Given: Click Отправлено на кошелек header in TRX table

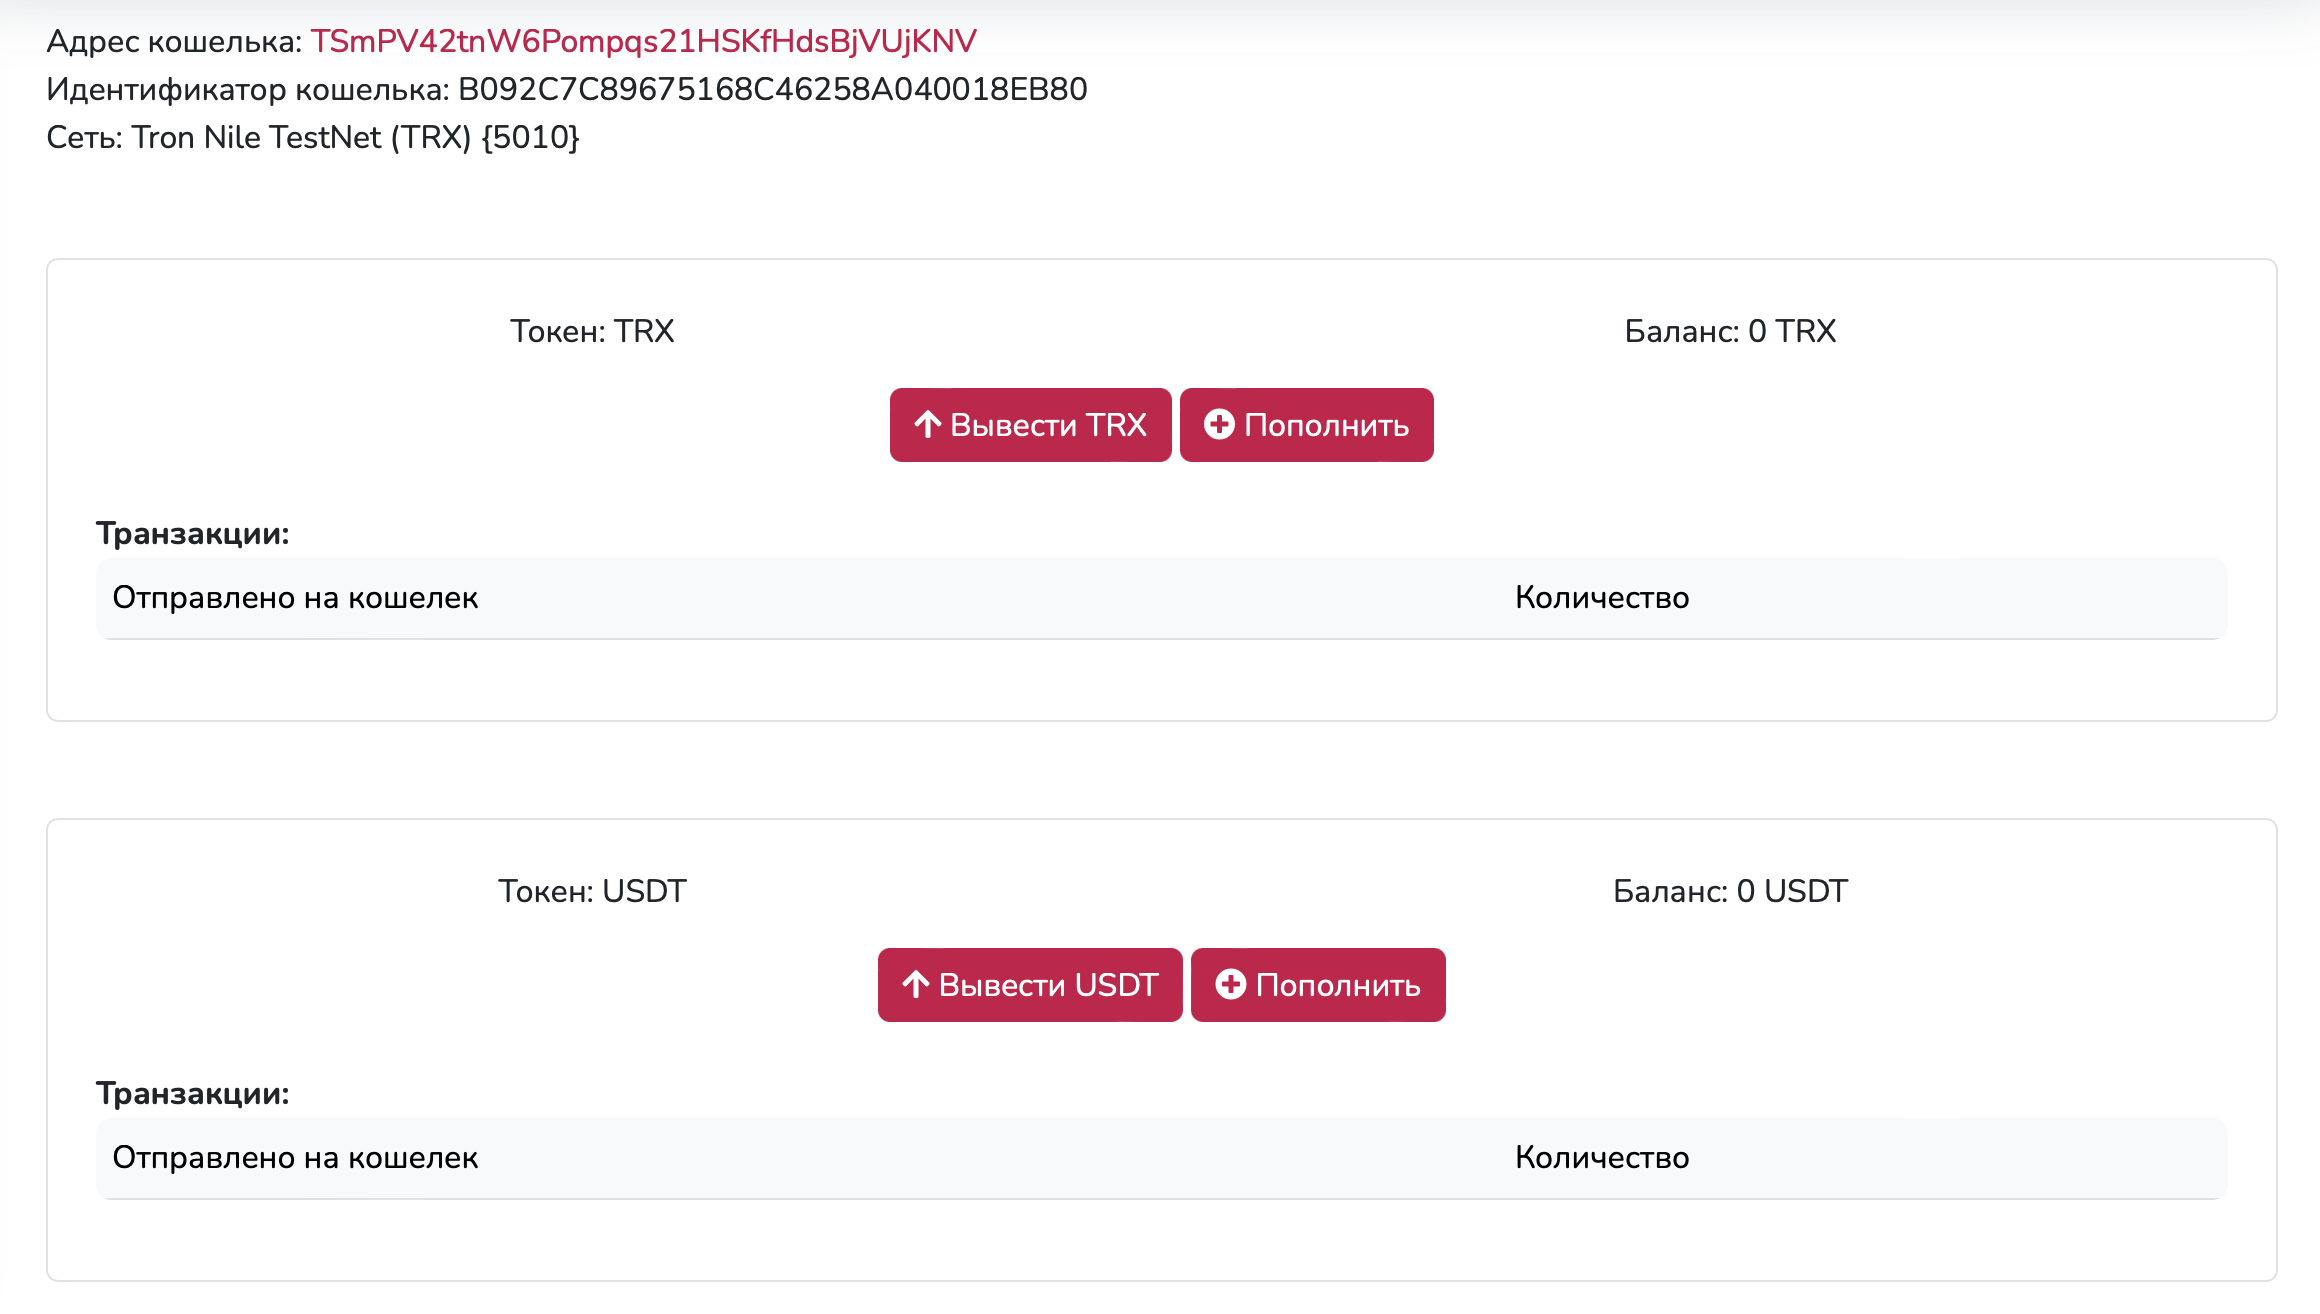Looking at the screenshot, I should click(295, 598).
